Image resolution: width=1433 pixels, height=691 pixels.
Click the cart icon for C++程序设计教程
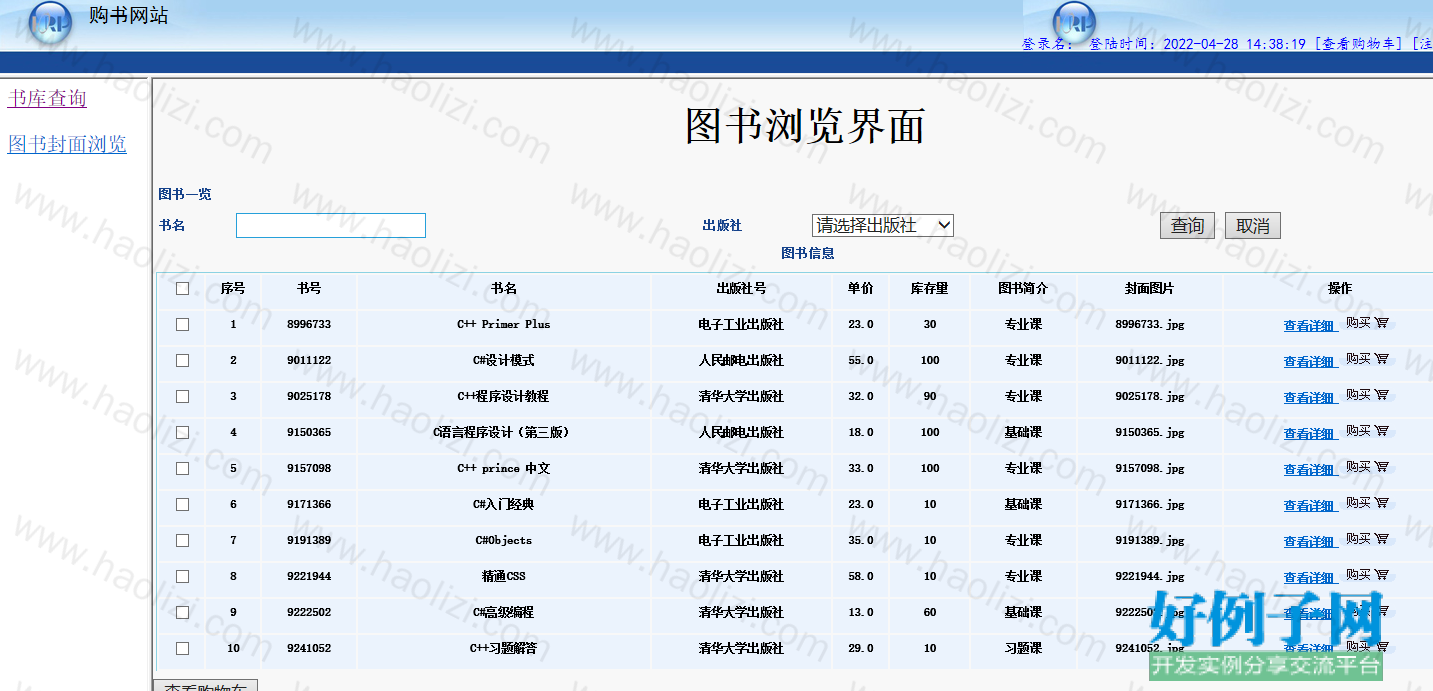[1382, 395]
